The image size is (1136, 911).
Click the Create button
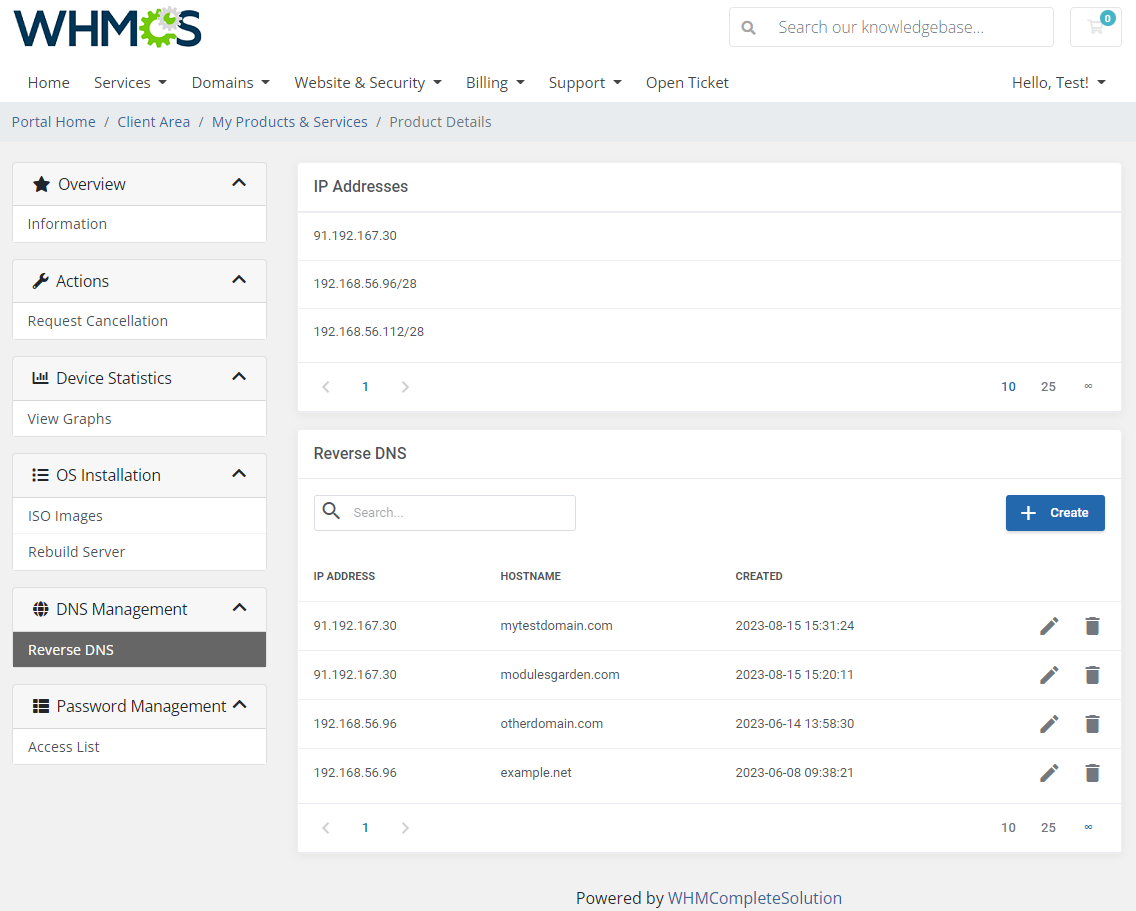tap(1055, 513)
